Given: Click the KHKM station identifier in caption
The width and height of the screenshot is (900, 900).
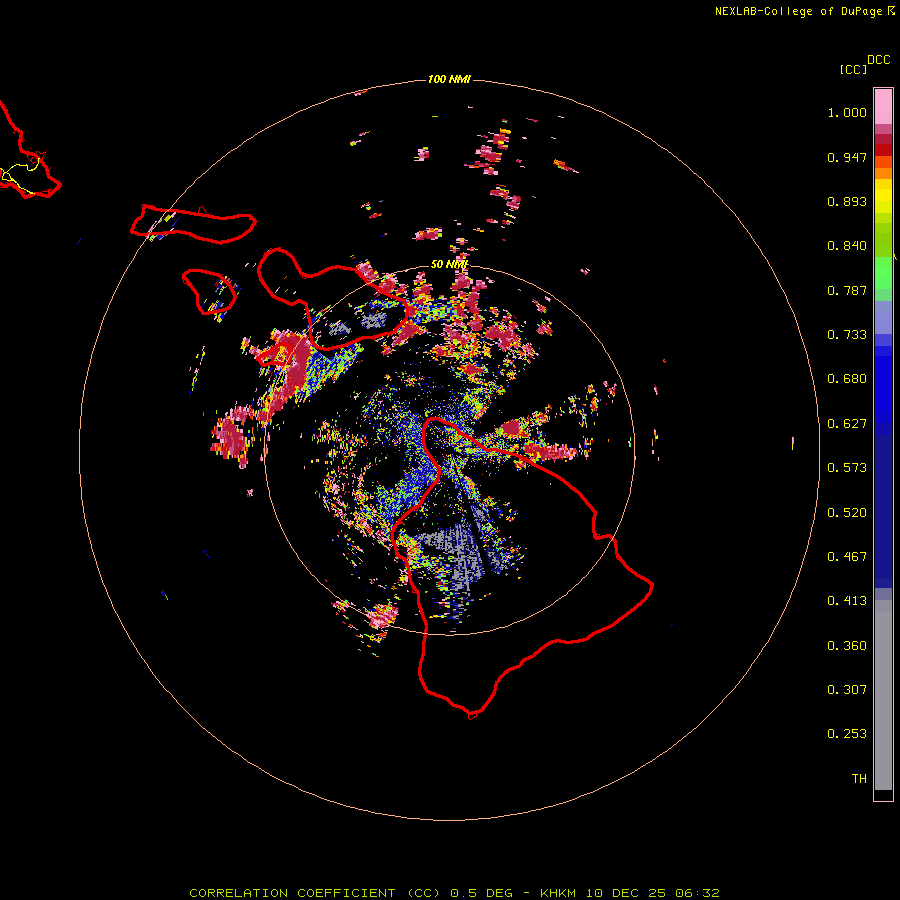Looking at the screenshot, I should click(x=557, y=893).
